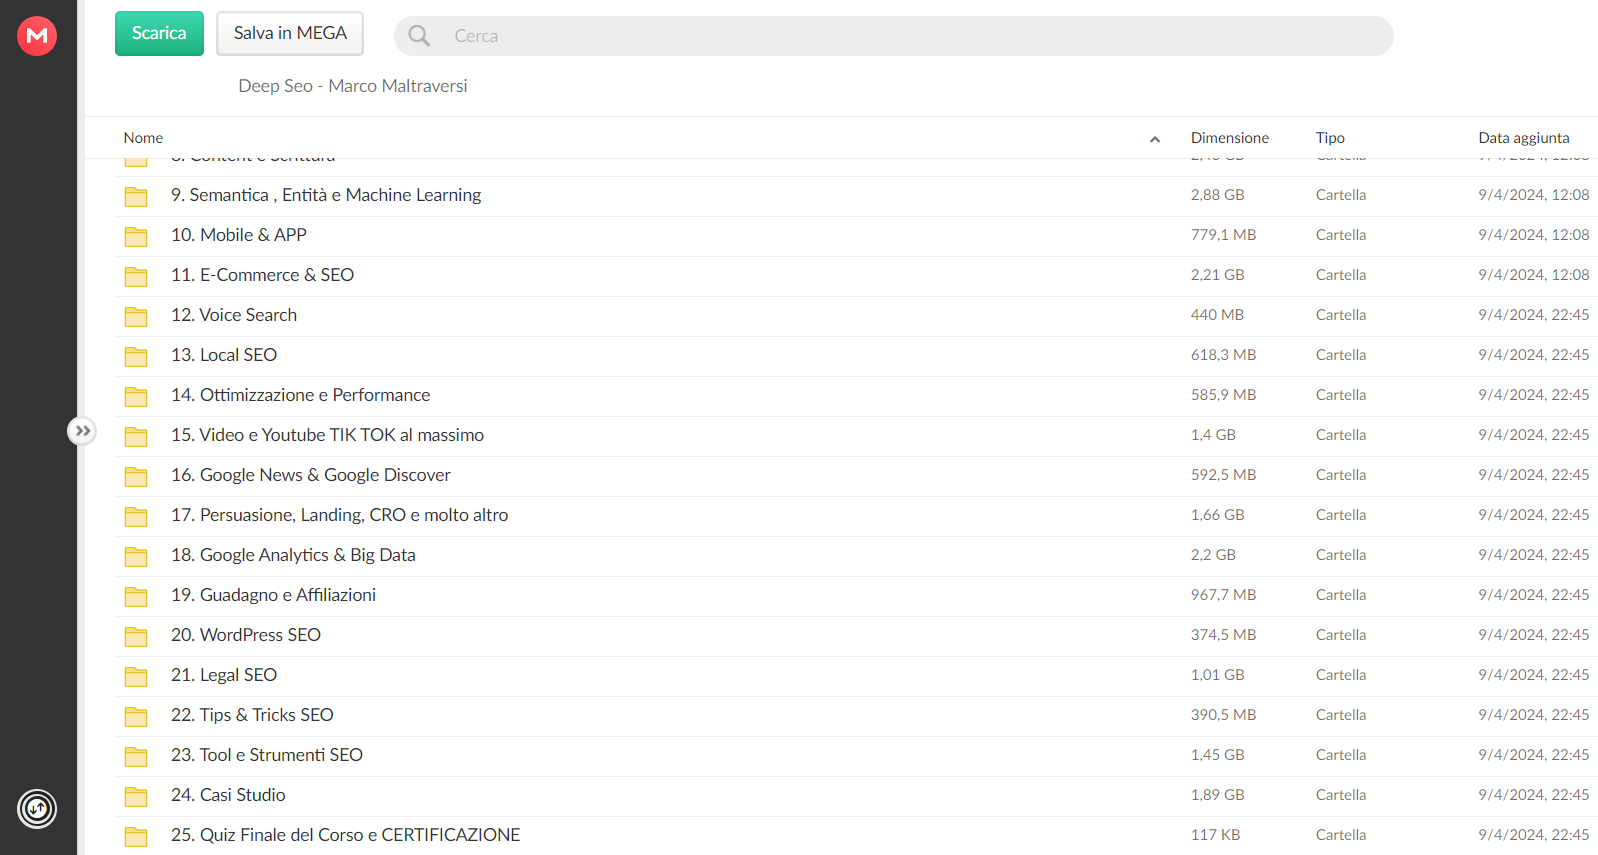
Task: Click the folder icon for 21. Legal SEO
Action: pyautogui.click(x=136, y=676)
